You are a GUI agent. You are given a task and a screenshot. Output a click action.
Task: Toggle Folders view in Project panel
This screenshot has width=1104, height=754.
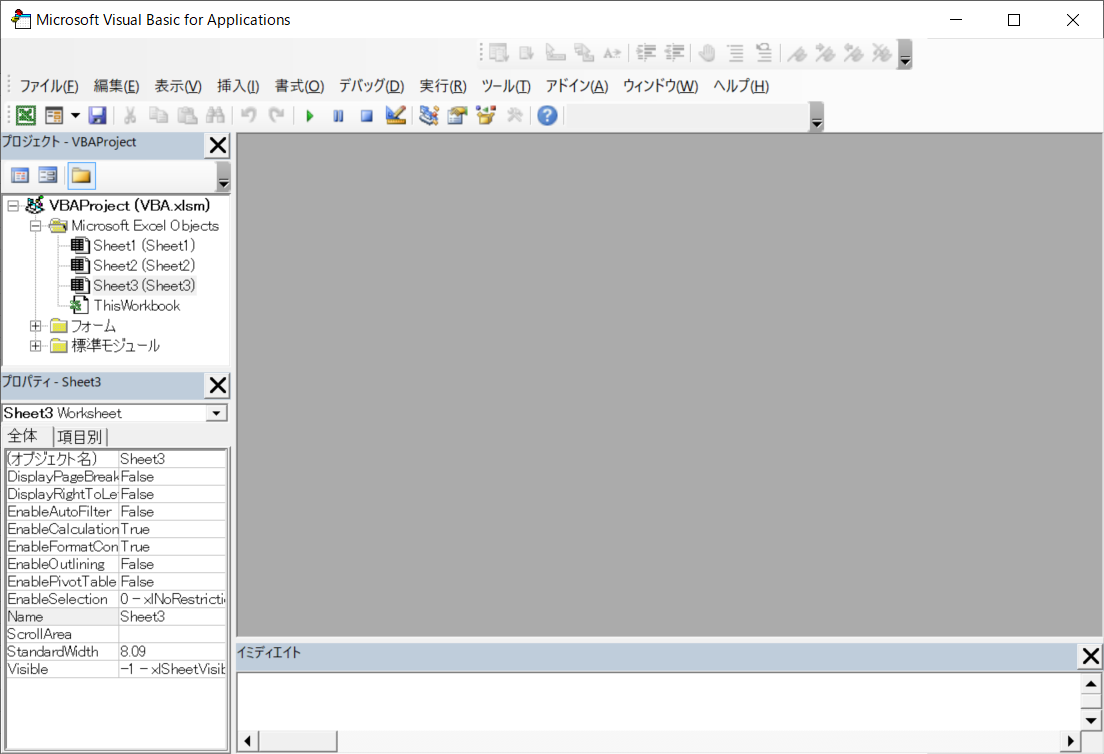[81, 175]
